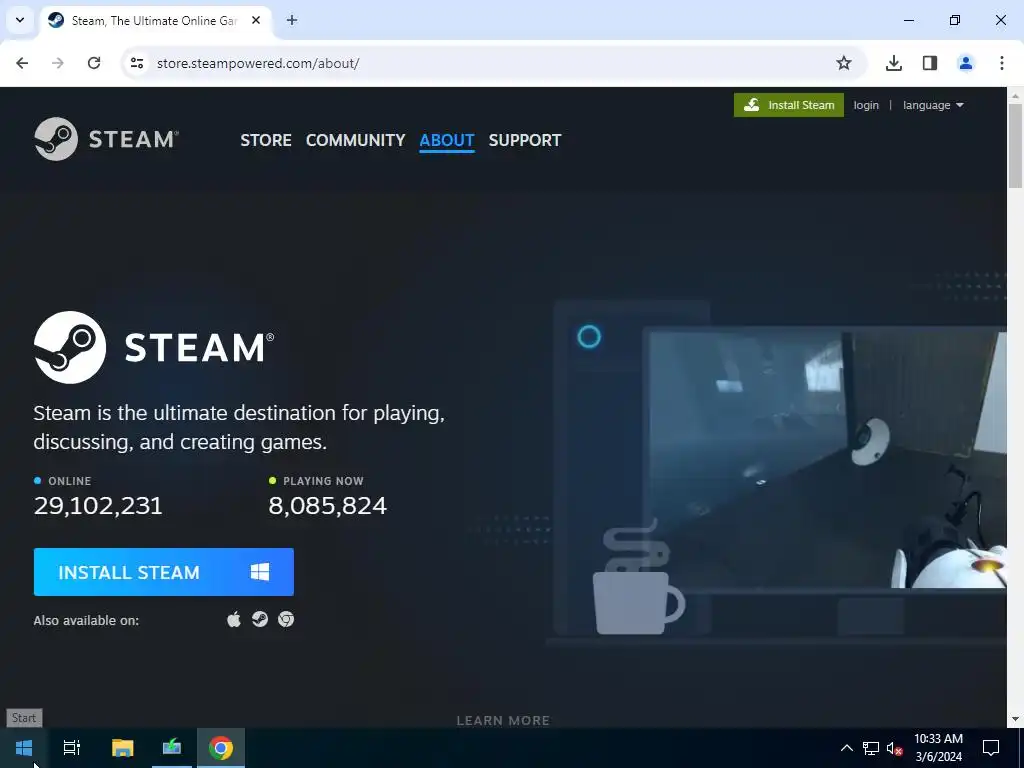Image resolution: width=1024 pixels, height=768 pixels.
Task: Show hidden system tray icons
Action: (x=846, y=748)
